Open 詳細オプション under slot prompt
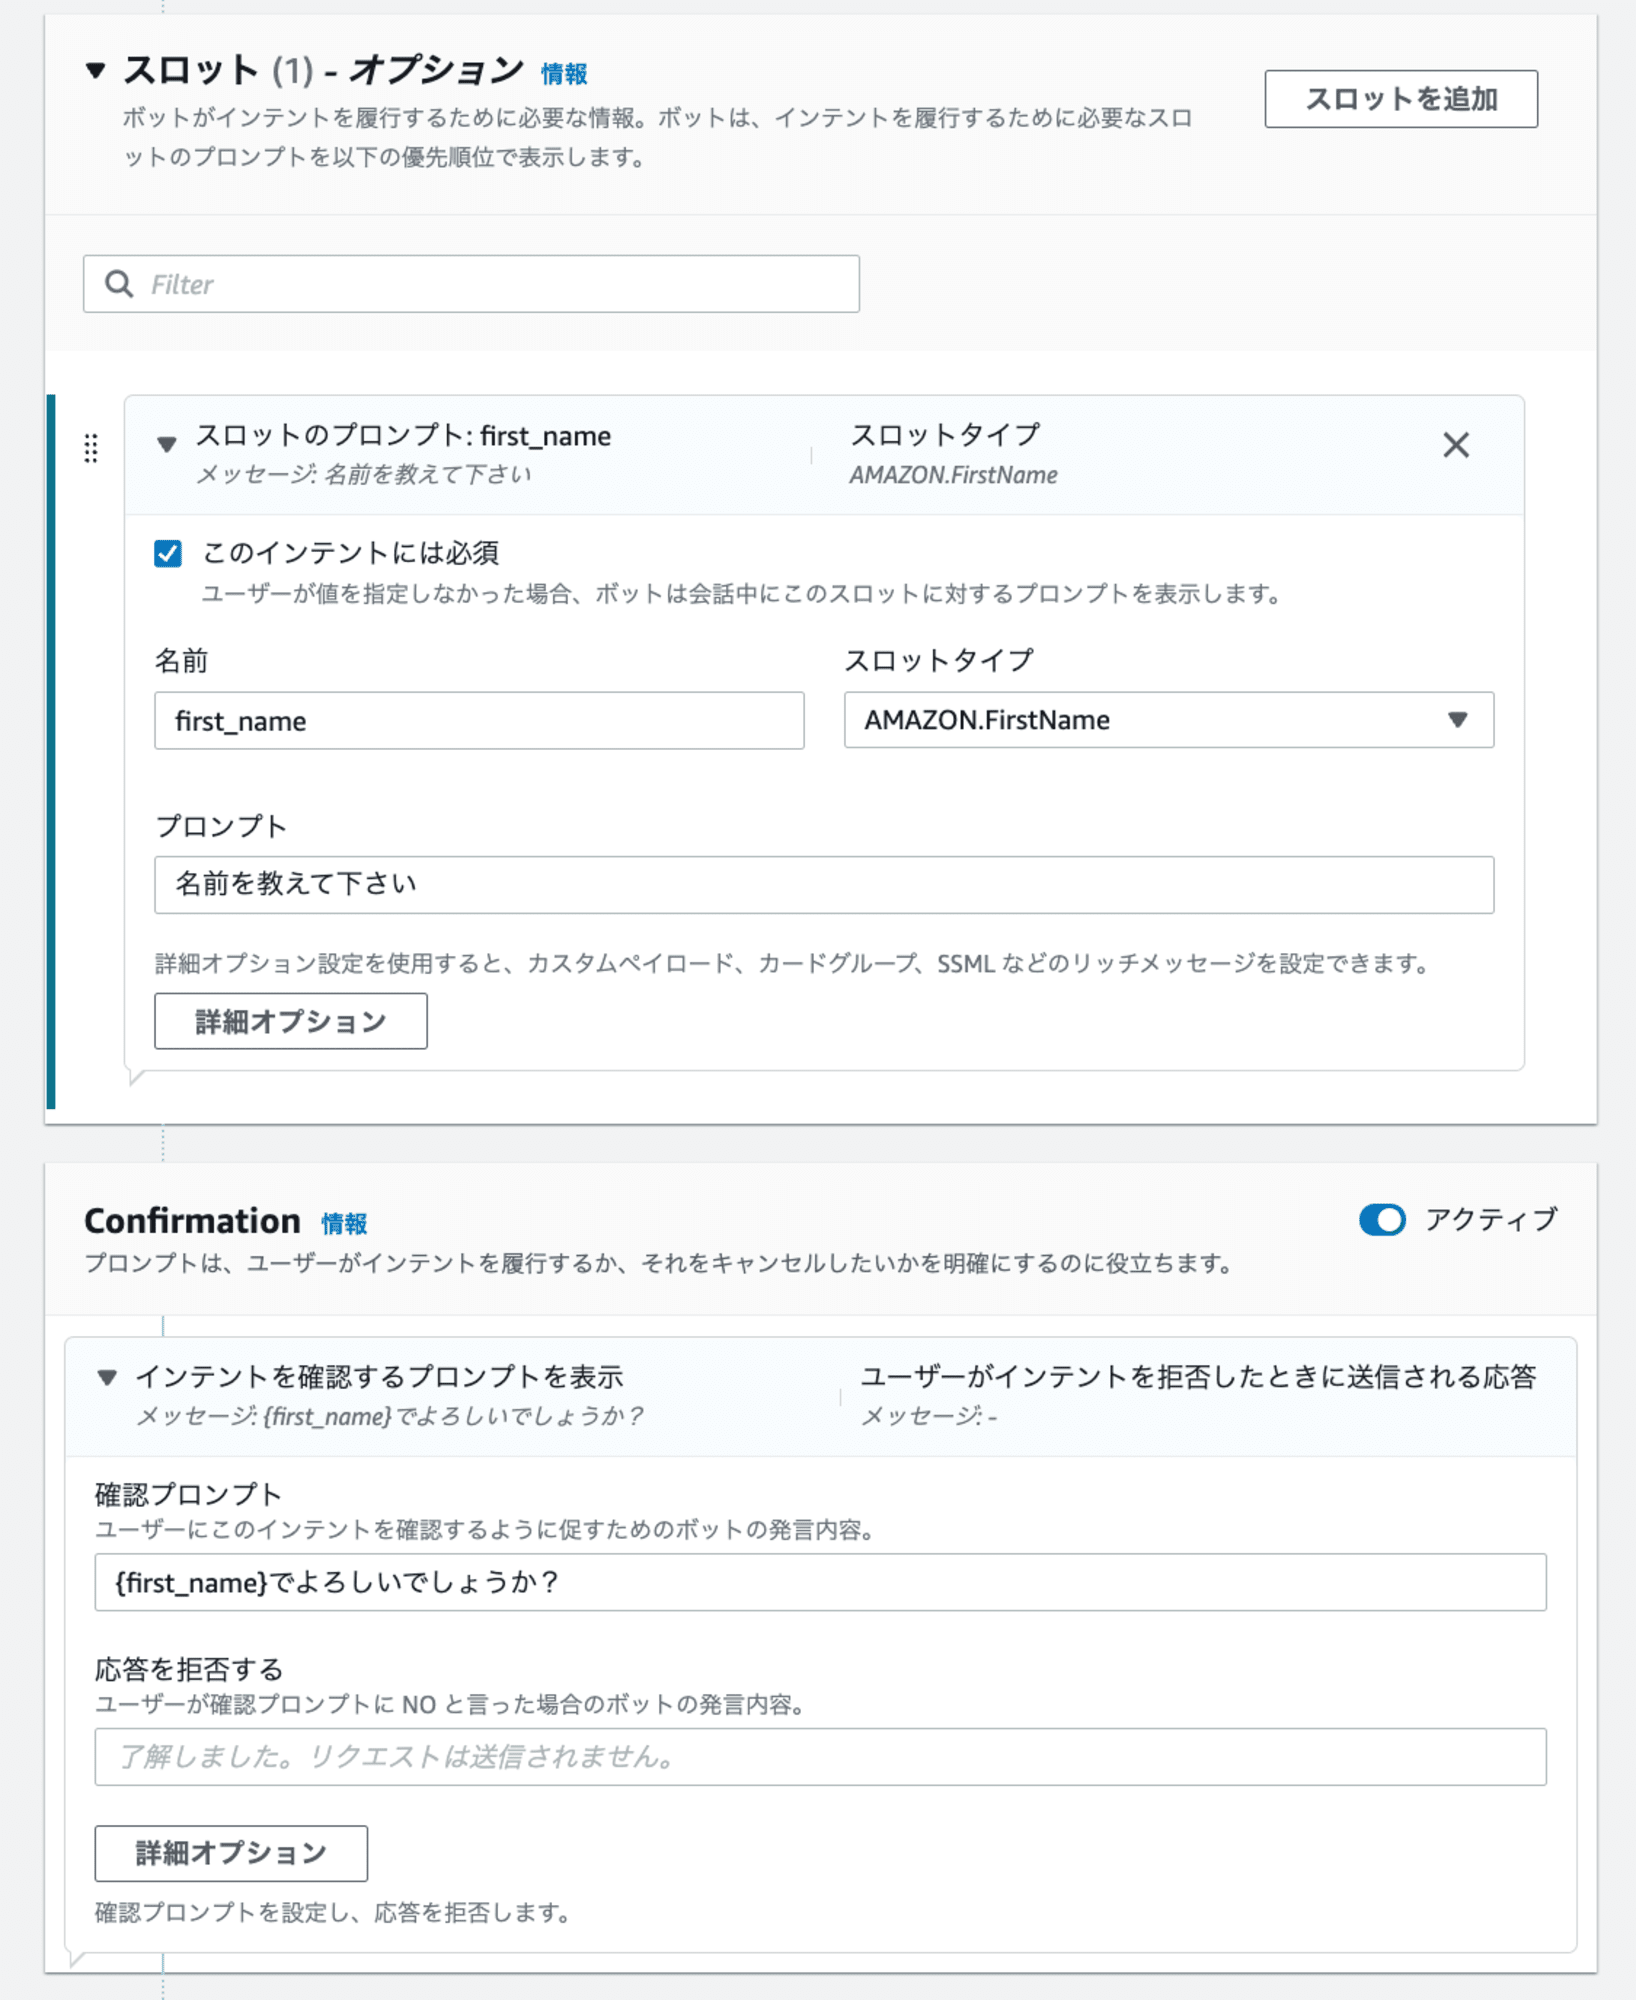The width and height of the screenshot is (1636, 2000). (x=291, y=1021)
